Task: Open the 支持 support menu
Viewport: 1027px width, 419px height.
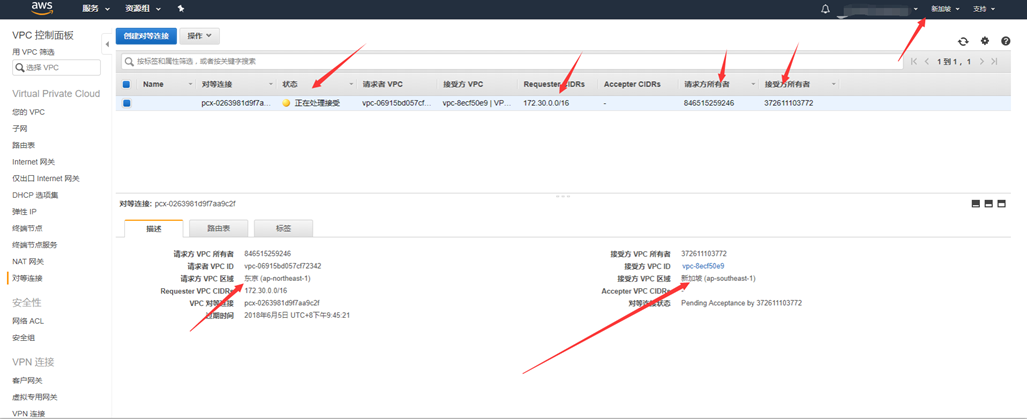Action: 984,9
